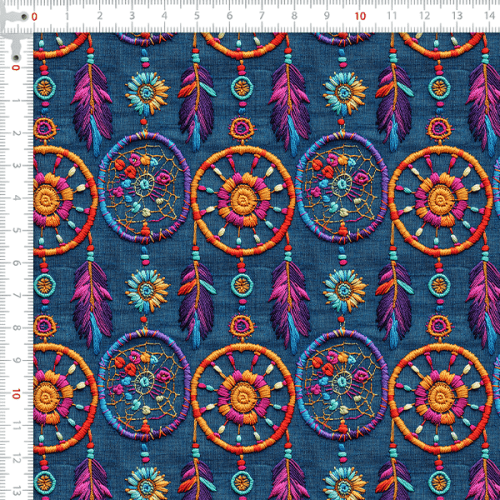
Task: Click the red 10 on the top ruler
Action: (360, 16)
